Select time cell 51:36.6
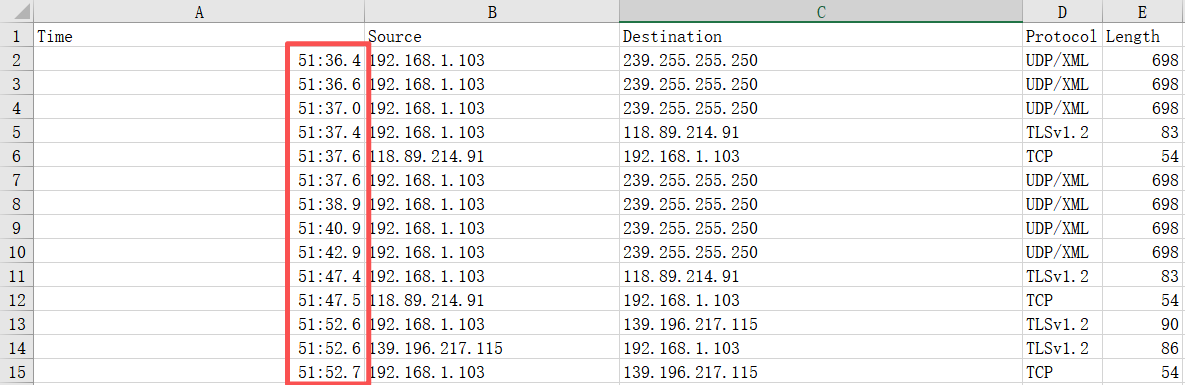1185x385 pixels. tap(200, 84)
